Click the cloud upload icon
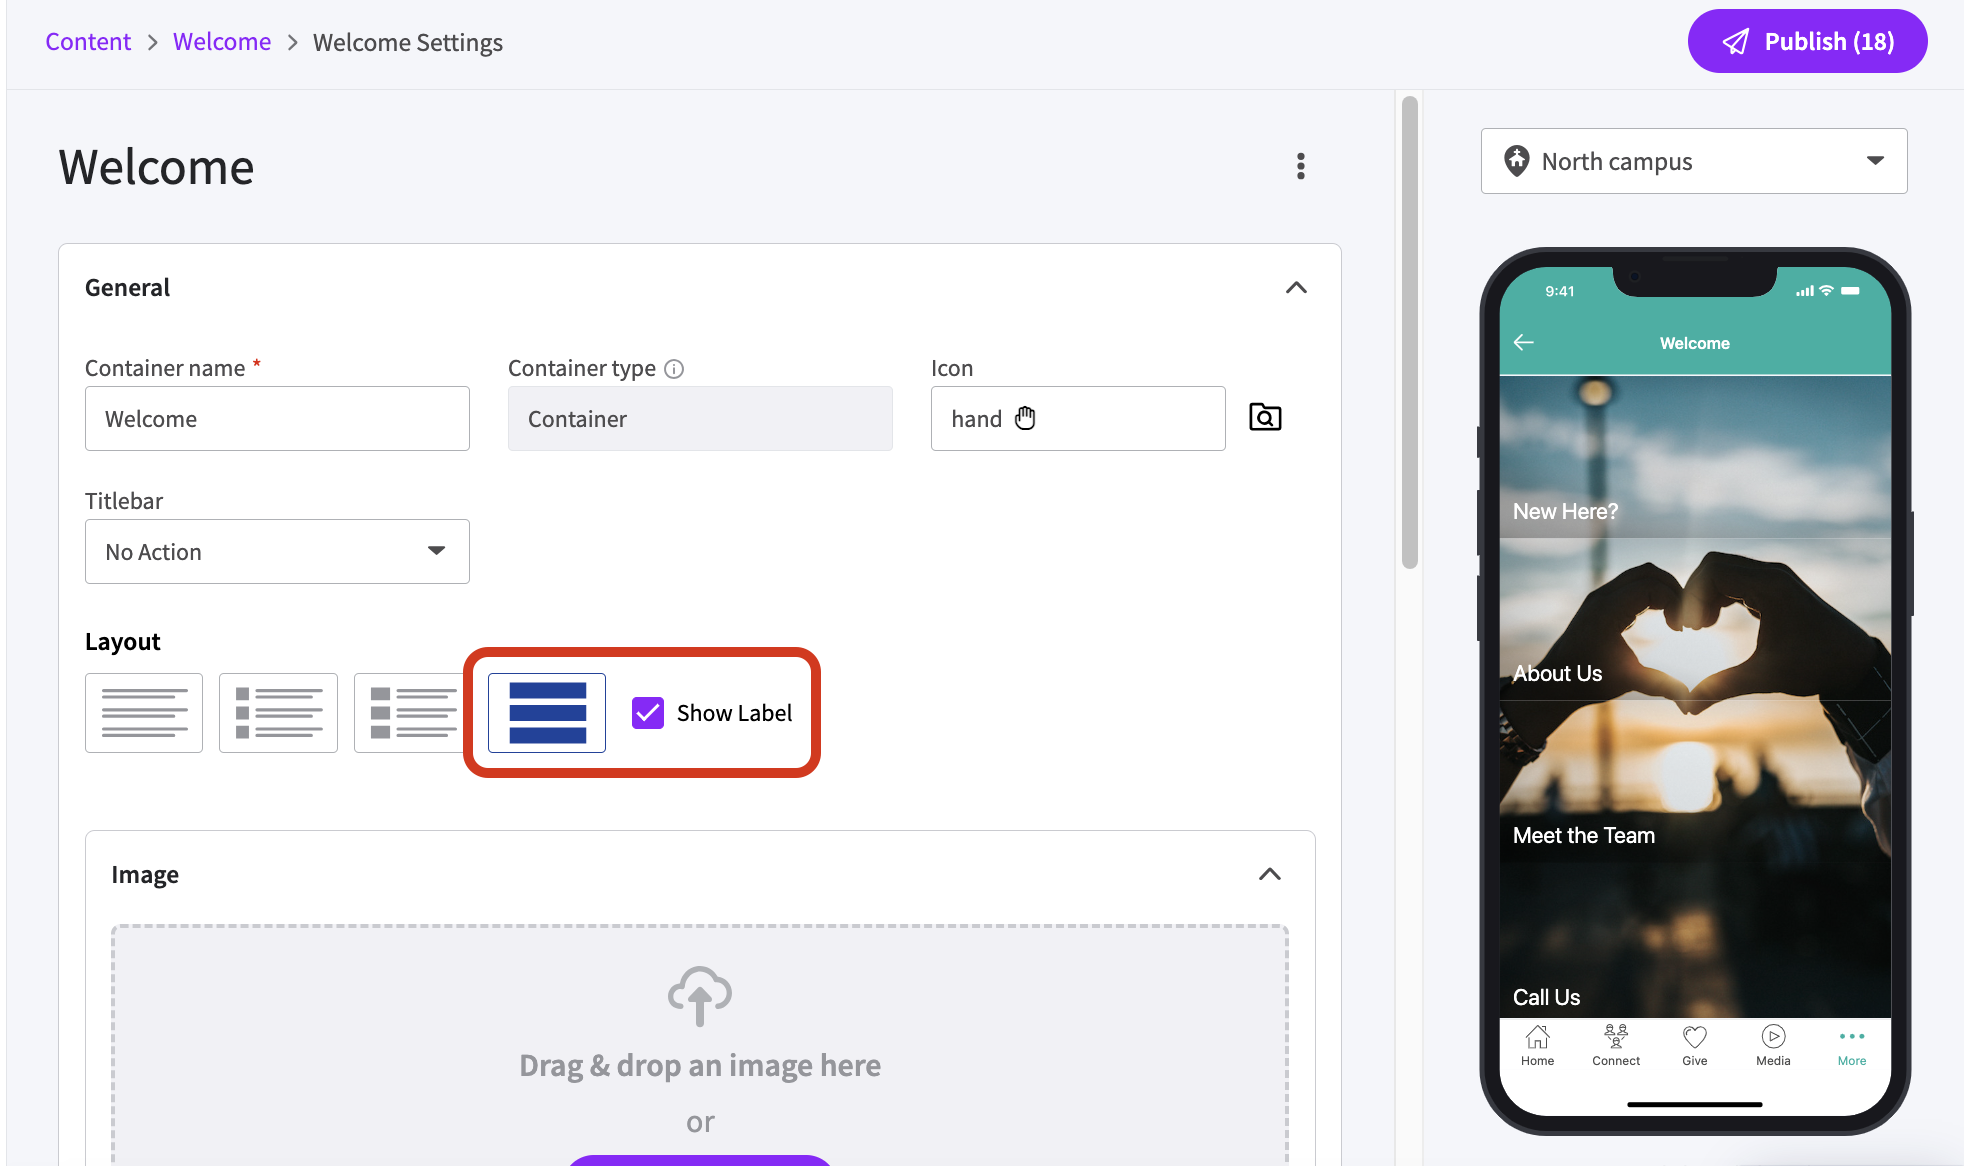 (x=700, y=996)
